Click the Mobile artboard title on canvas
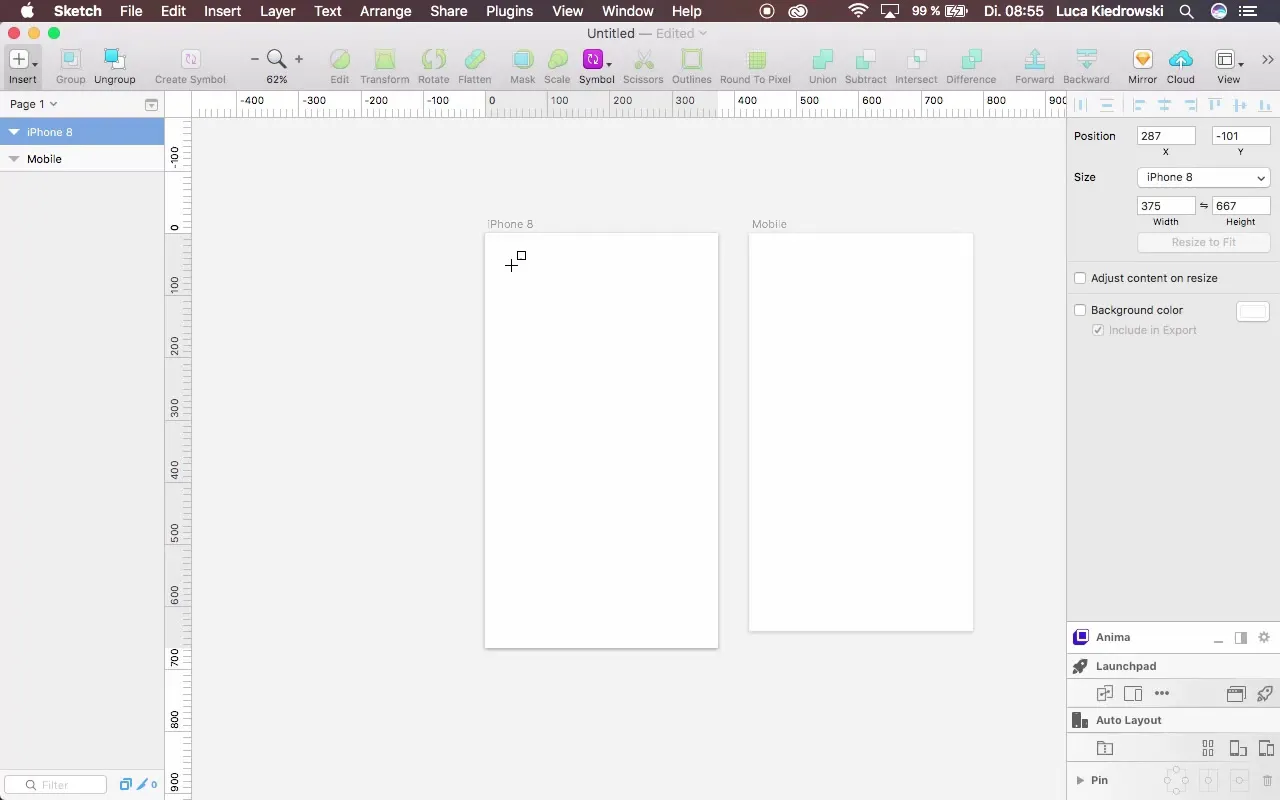The height and width of the screenshot is (800, 1280). pyautogui.click(x=769, y=224)
